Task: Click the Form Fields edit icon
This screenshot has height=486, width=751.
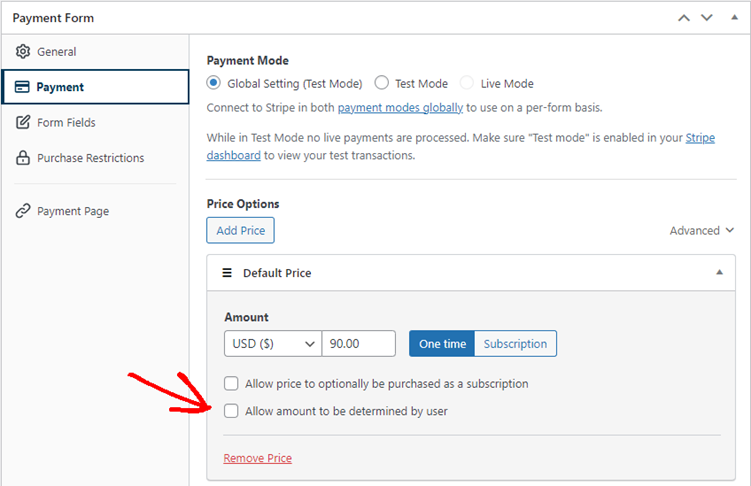Action: pyautogui.click(x=23, y=122)
